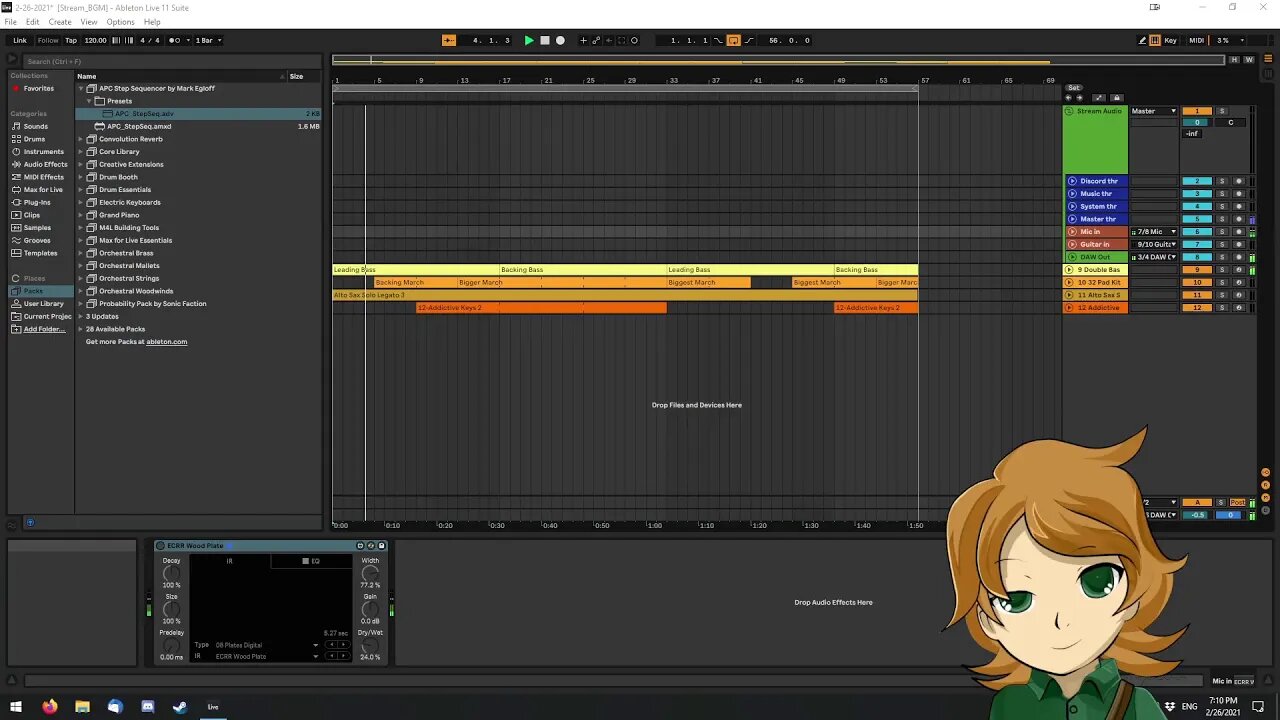Toggle the 12 Addictive track activator
This screenshot has height=720, width=1280.
tap(1197, 308)
